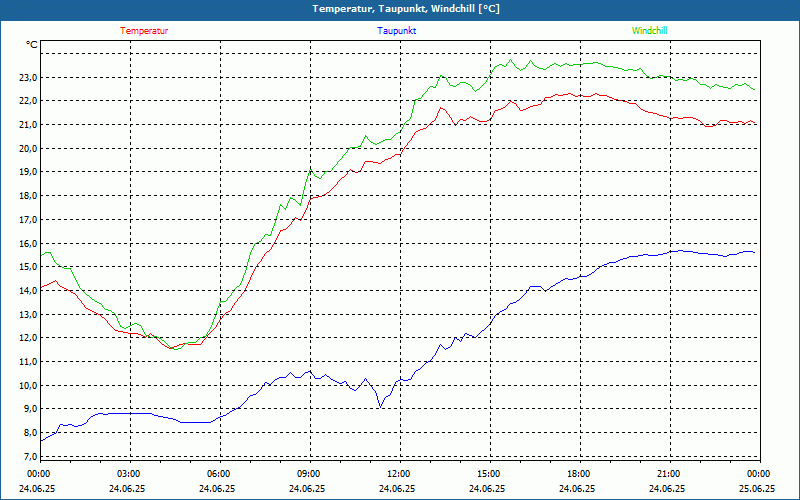Image resolution: width=800 pixels, height=500 pixels.
Task: Click the 03:00 time label on the x-axis
Action: pyautogui.click(x=127, y=474)
